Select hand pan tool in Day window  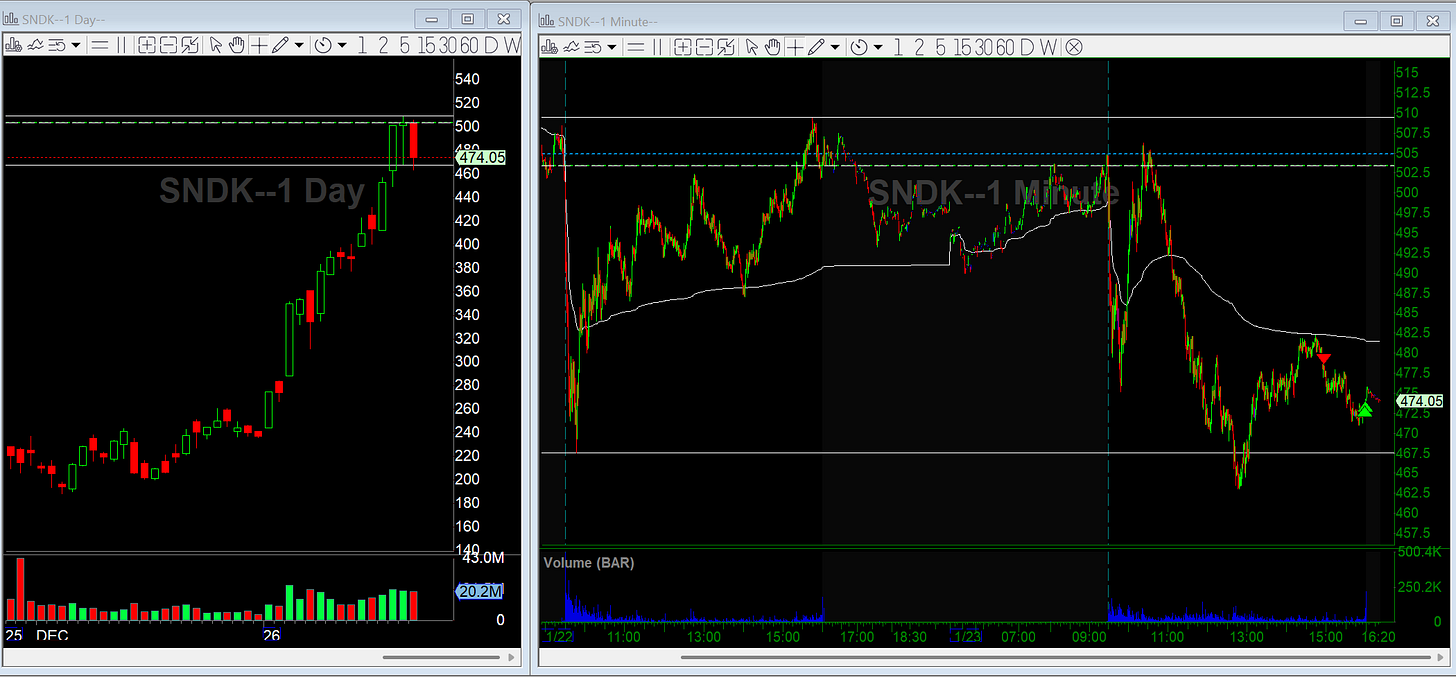[237, 45]
